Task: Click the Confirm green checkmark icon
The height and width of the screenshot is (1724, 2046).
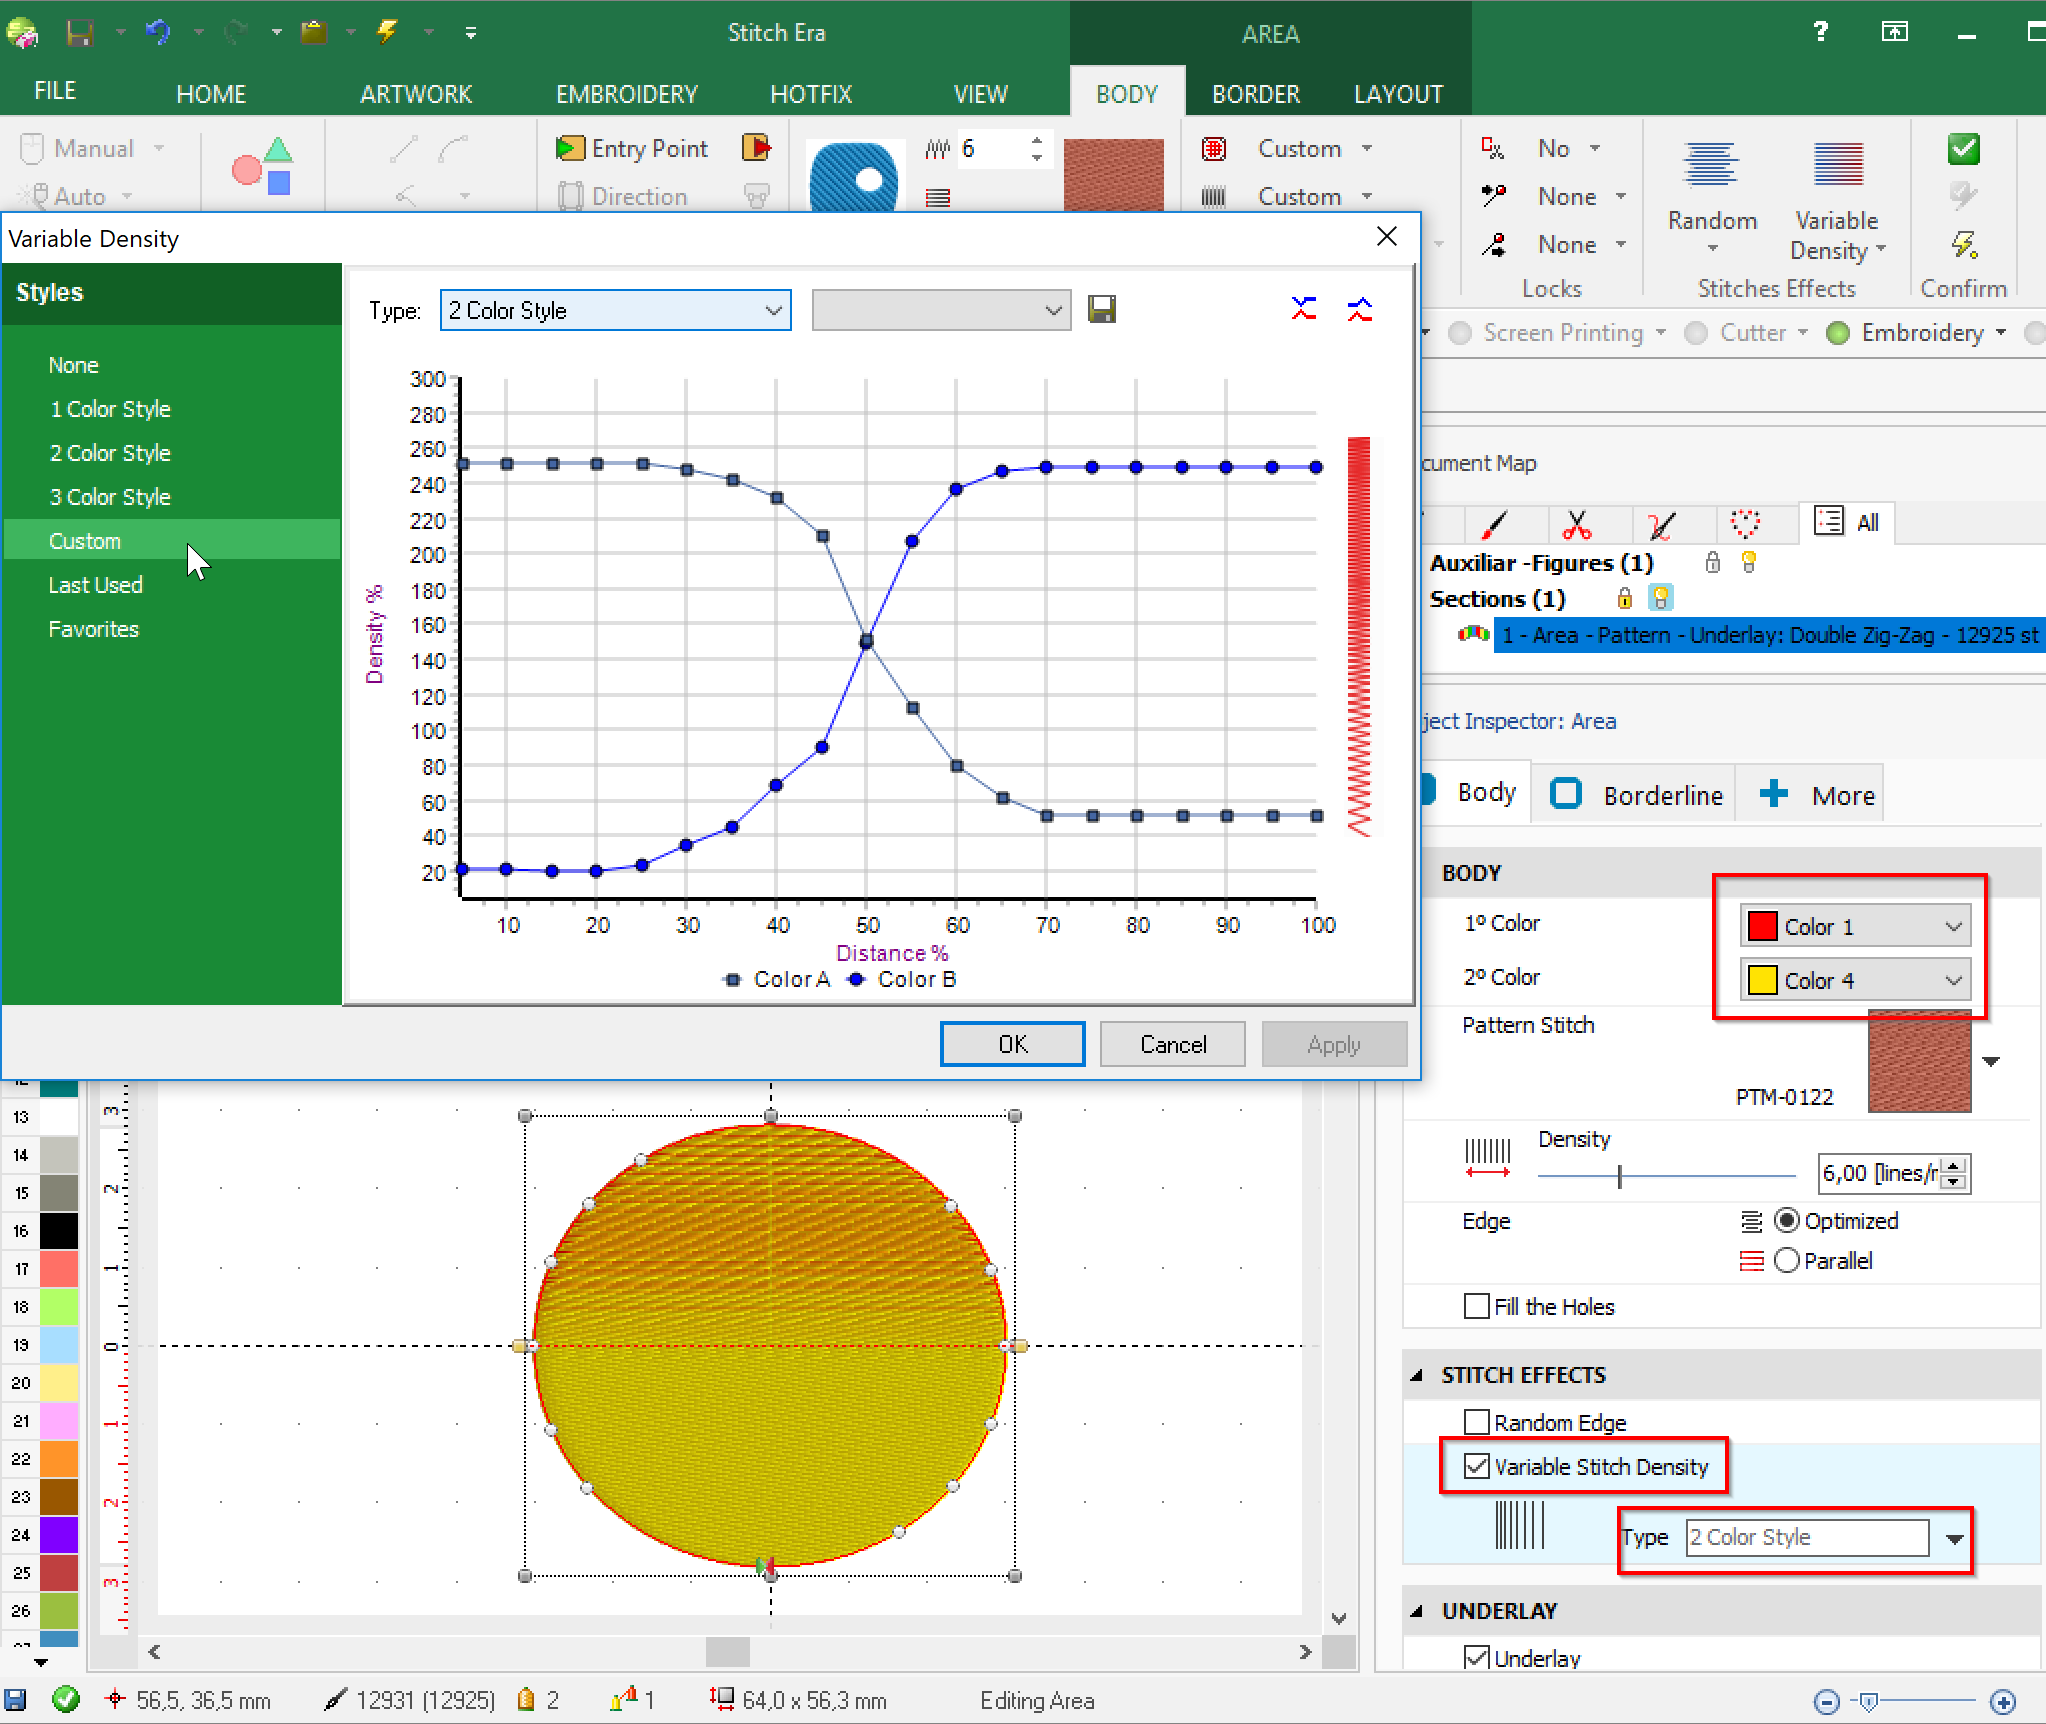Action: [1963, 150]
